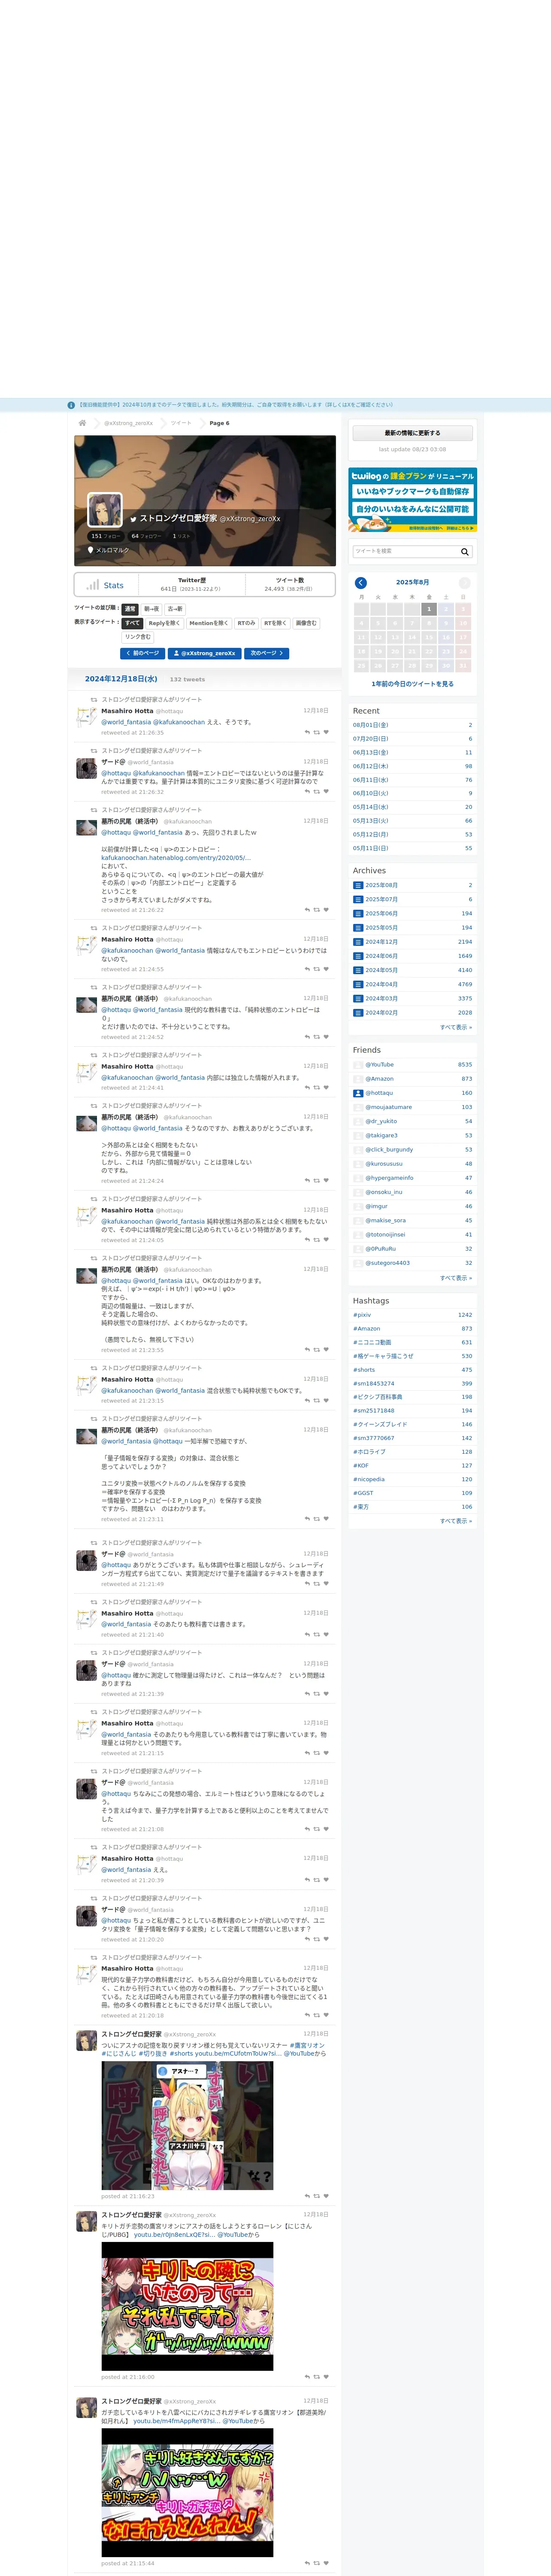
Task: Click the Twilog 課金プラン banner ad
Action: click(412, 500)
